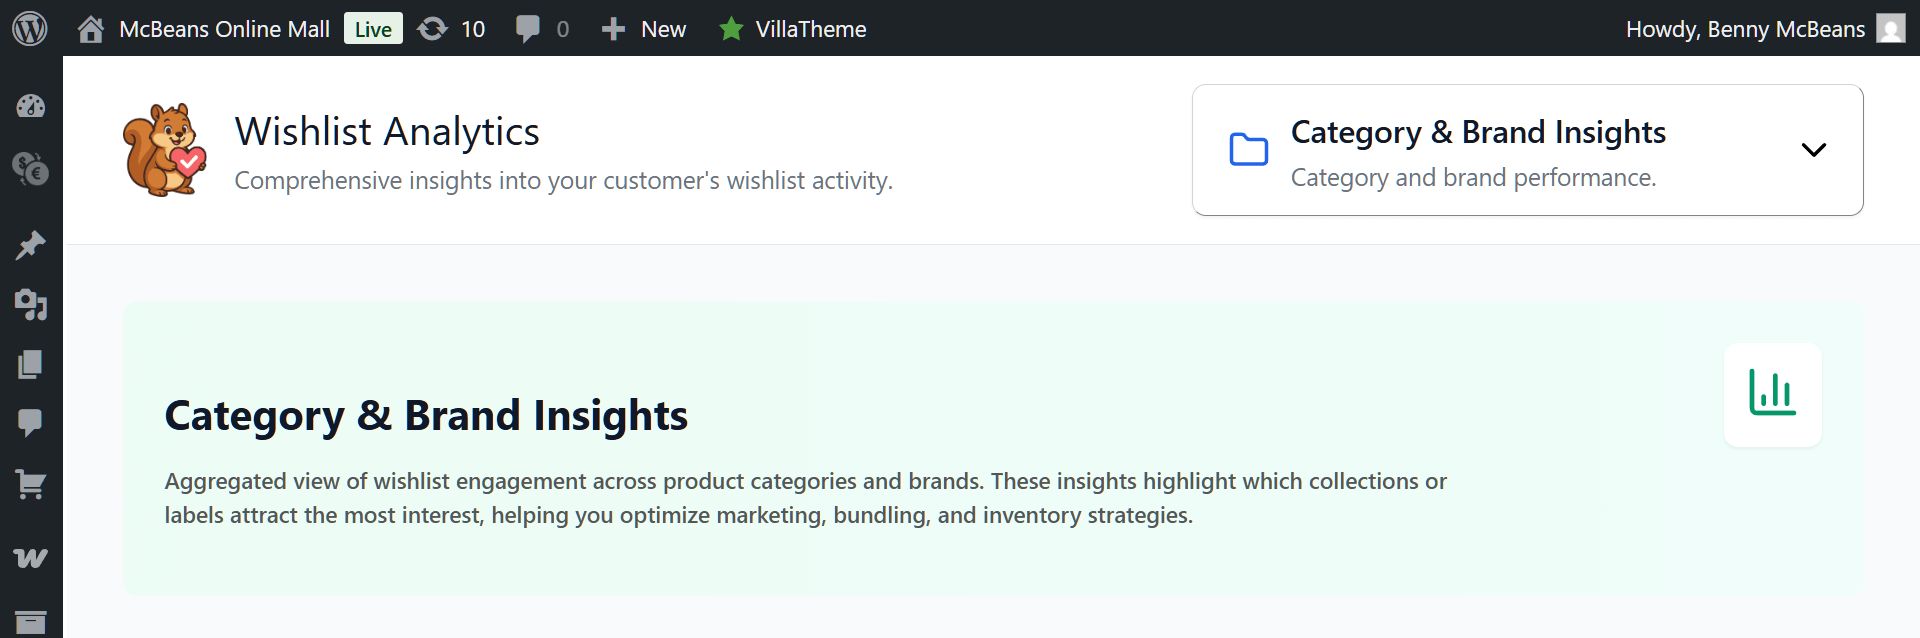Open the Dashboard gauge icon in sidebar
Screen dimensions: 1920x638
tap(31, 106)
